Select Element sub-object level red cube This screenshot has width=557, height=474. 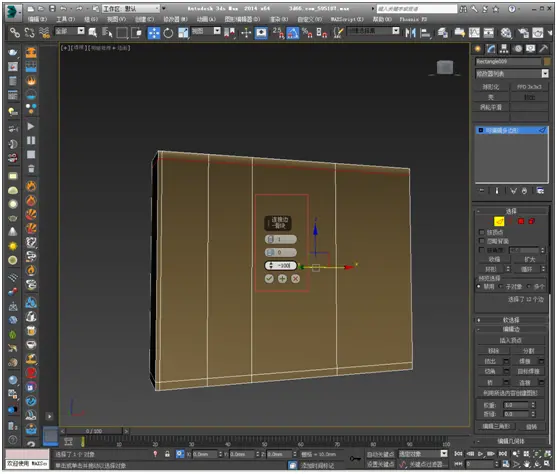(531, 221)
